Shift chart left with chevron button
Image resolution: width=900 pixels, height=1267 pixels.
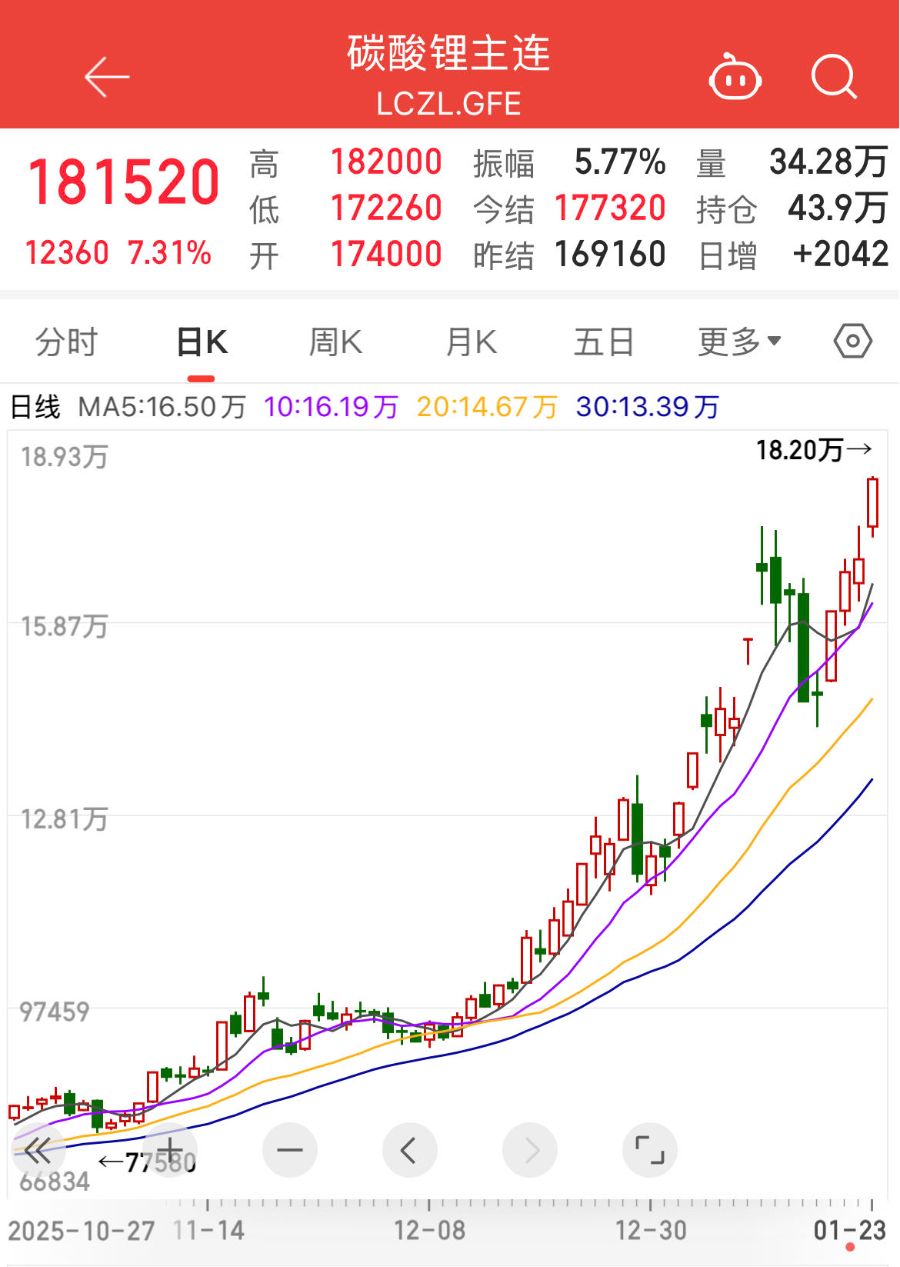tap(409, 1150)
